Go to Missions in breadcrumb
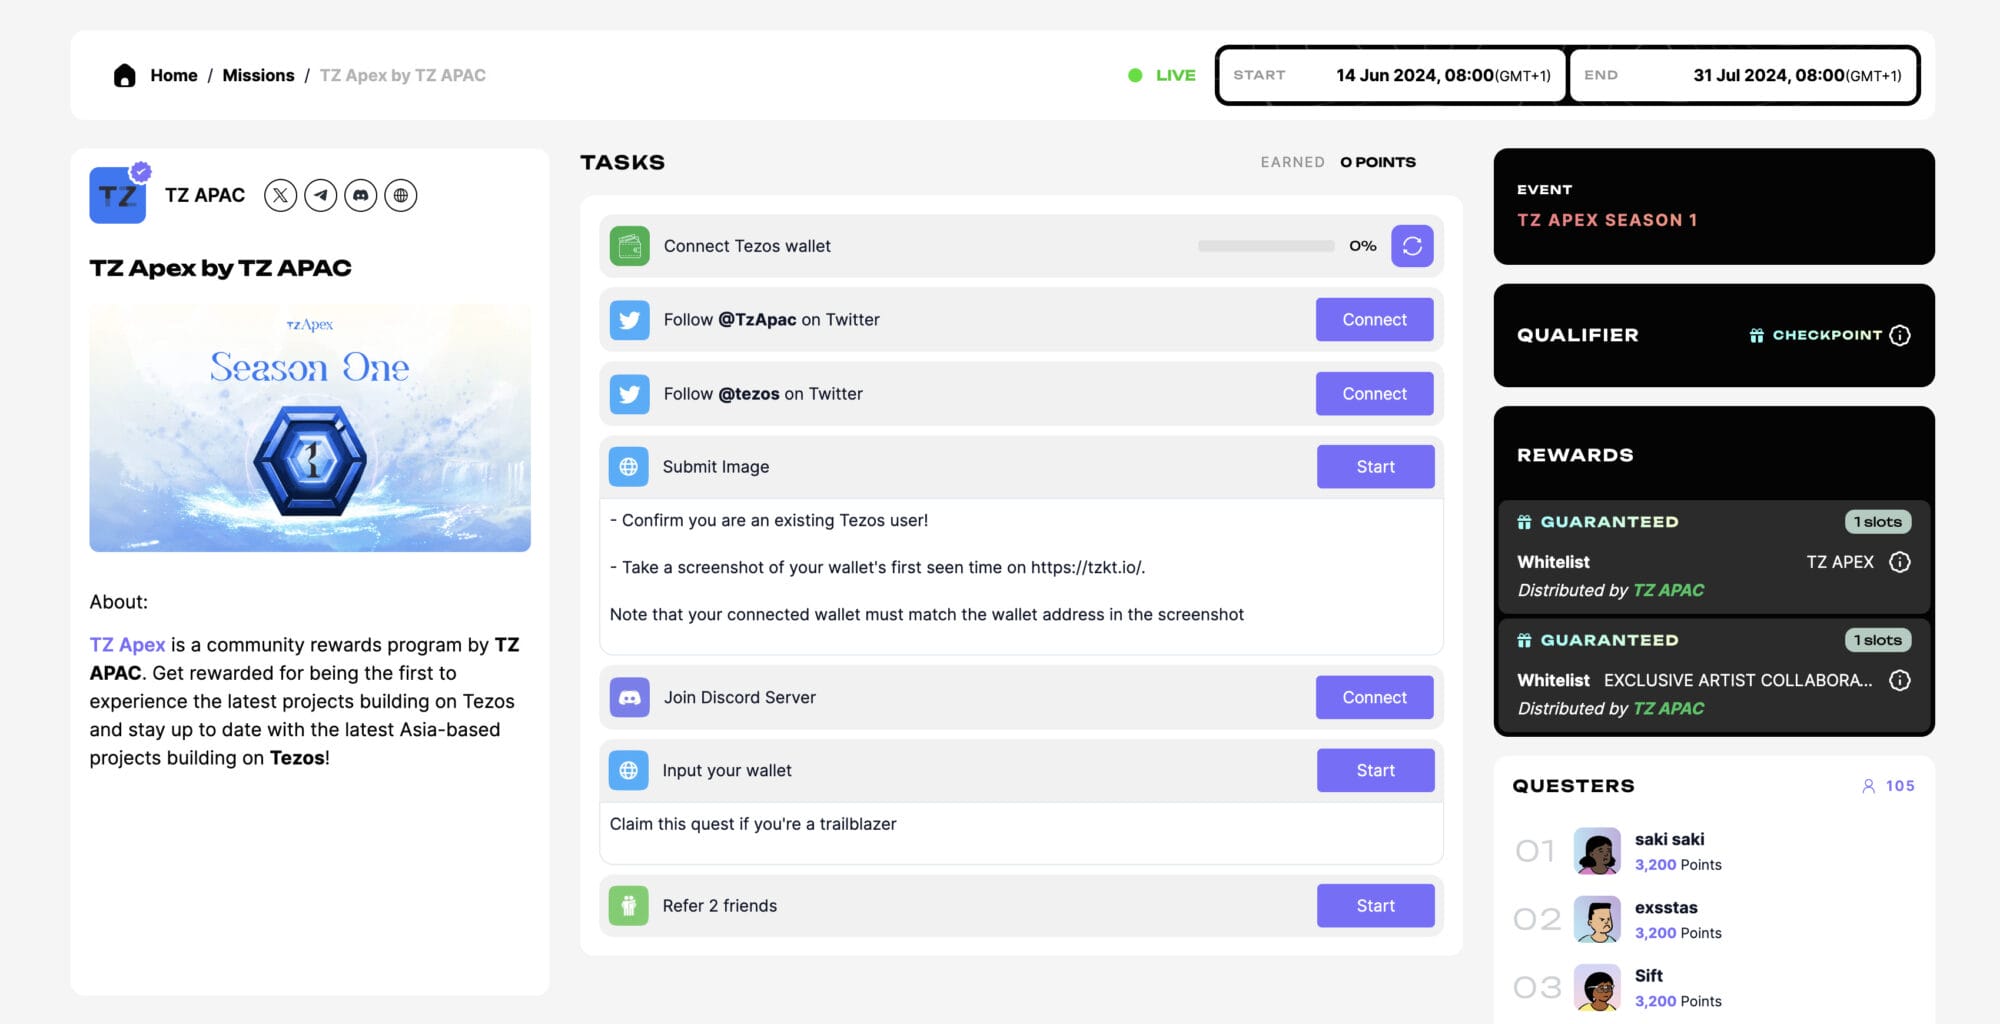The width and height of the screenshot is (2000, 1024). coord(258,75)
